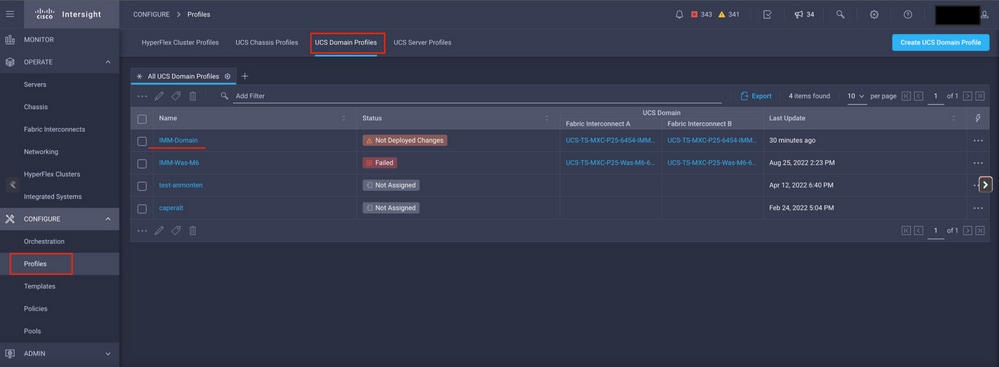Screen dimensions: 999x367
Task: Select UCS Domain Profiles tab
Action: [x=346, y=43]
